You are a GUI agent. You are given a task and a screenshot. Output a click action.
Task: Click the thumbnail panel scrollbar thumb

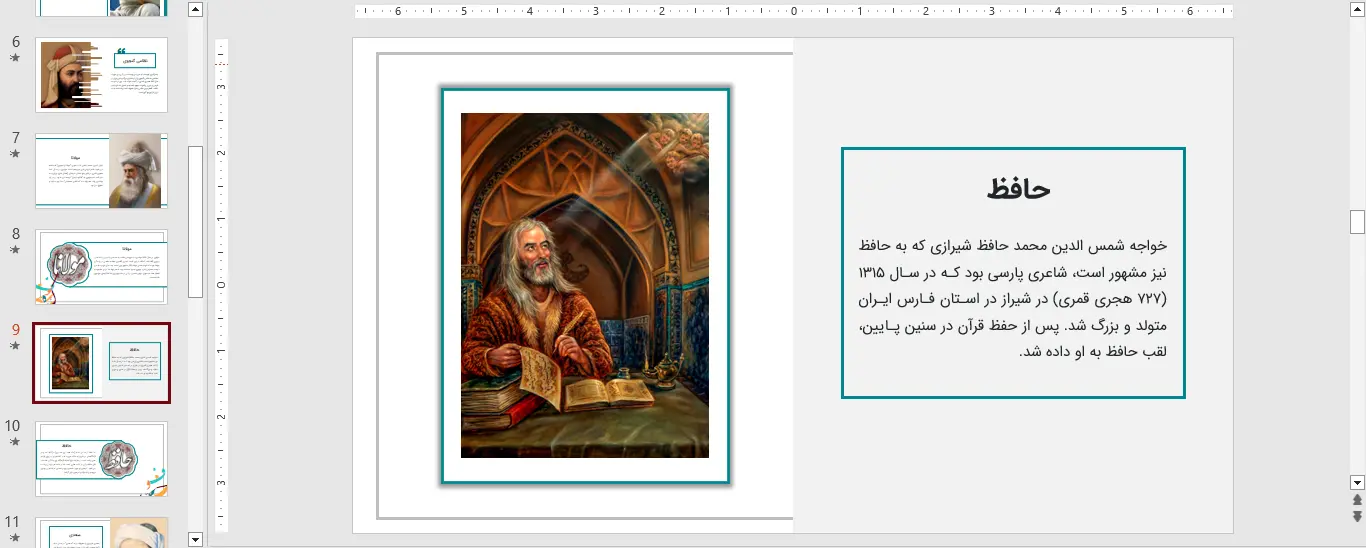click(x=196, y=220)
